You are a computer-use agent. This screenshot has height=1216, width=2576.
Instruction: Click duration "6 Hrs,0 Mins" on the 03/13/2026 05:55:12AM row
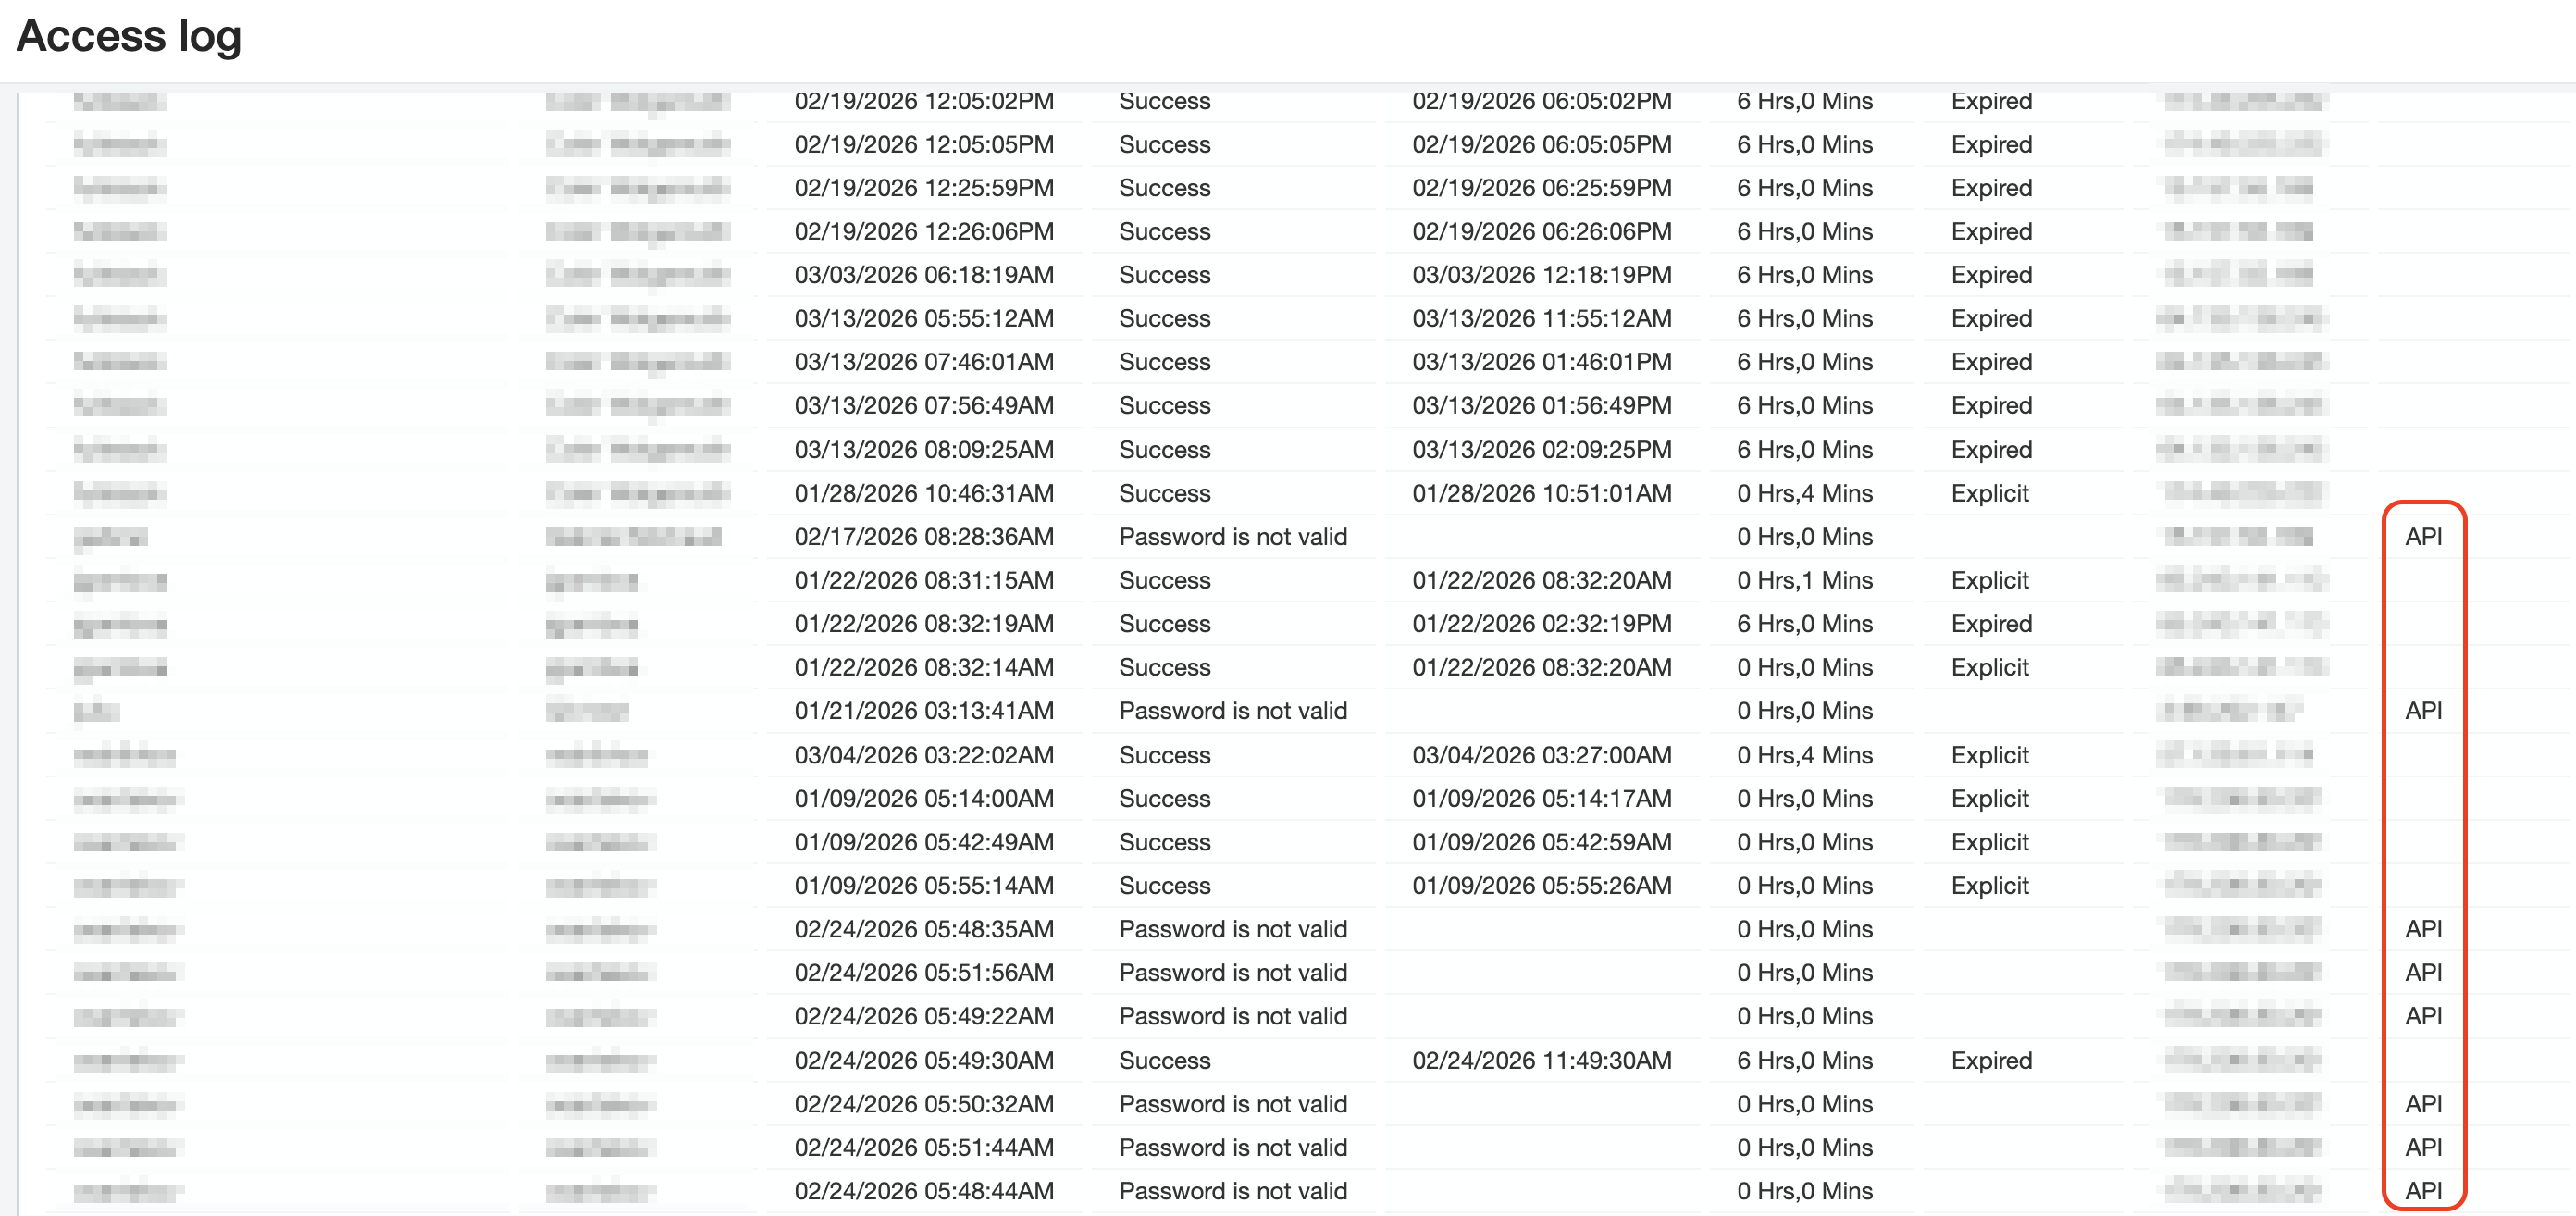[1805, 318]
